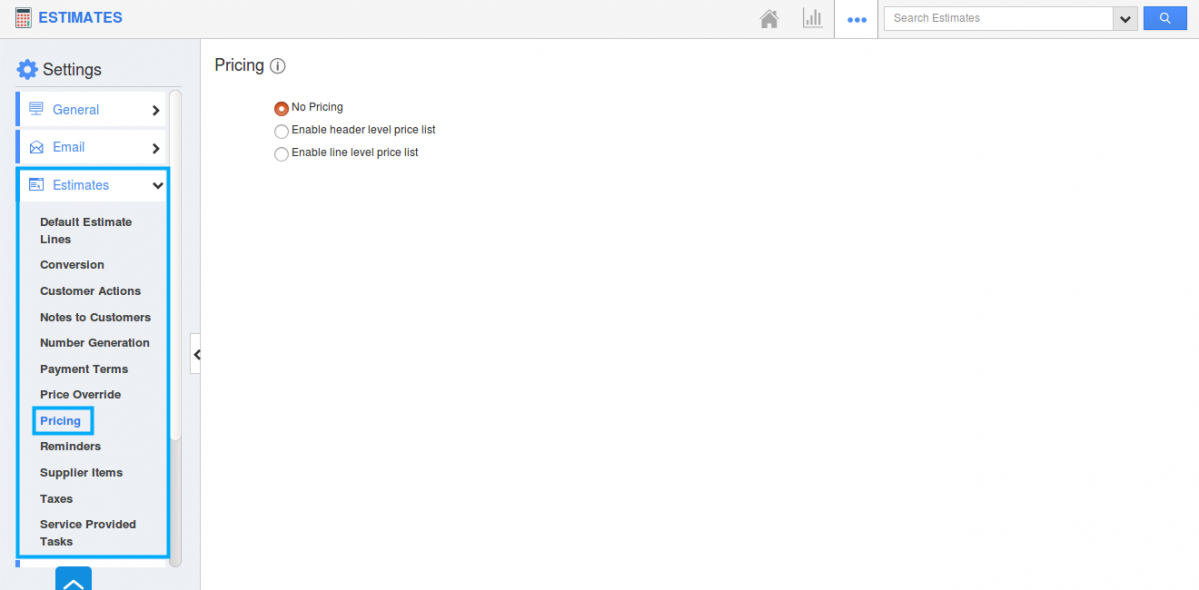
Task: Open Notes to Customers settings
Action: [96, 317]
